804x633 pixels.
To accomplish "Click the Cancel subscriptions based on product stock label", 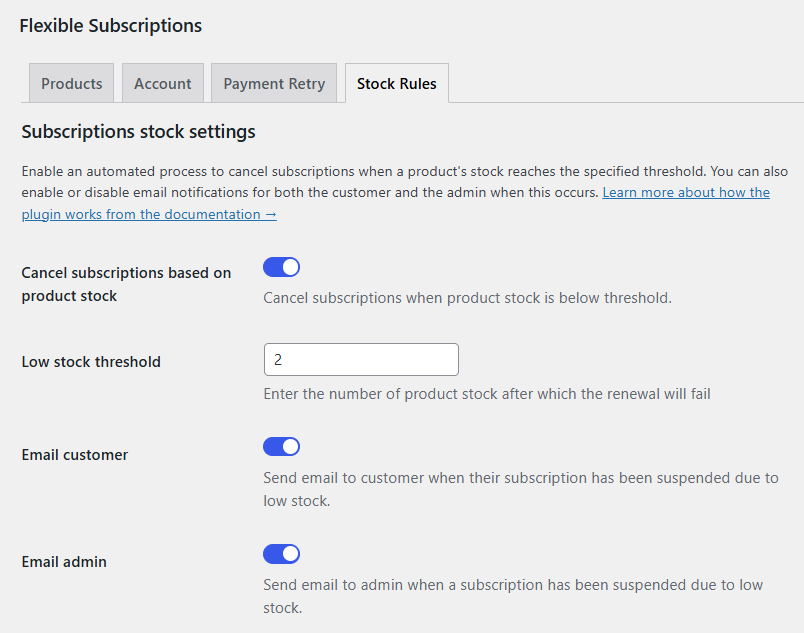I will (126, 284).
